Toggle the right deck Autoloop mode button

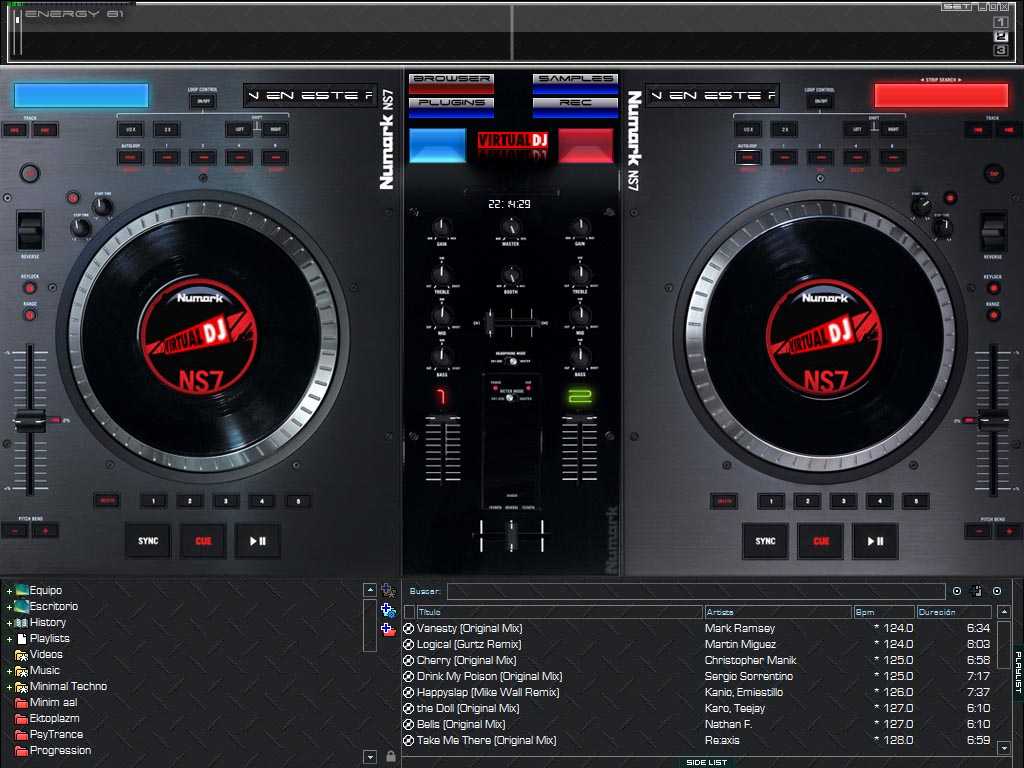[748, 157]
